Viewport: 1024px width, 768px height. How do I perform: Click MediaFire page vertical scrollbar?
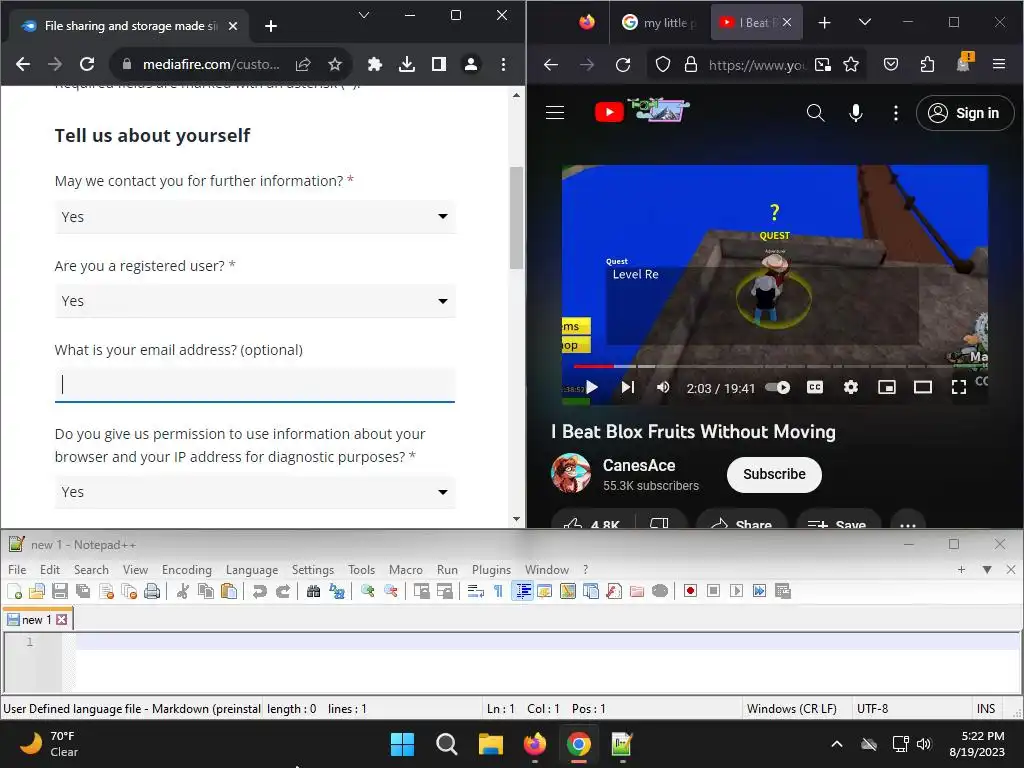[516, 217]
